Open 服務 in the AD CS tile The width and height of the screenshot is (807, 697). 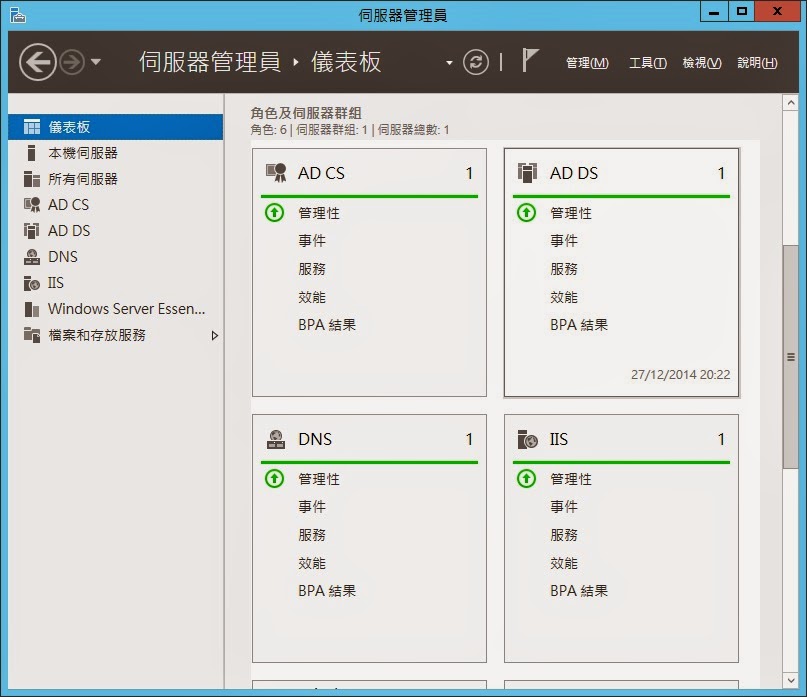(312, 269)
